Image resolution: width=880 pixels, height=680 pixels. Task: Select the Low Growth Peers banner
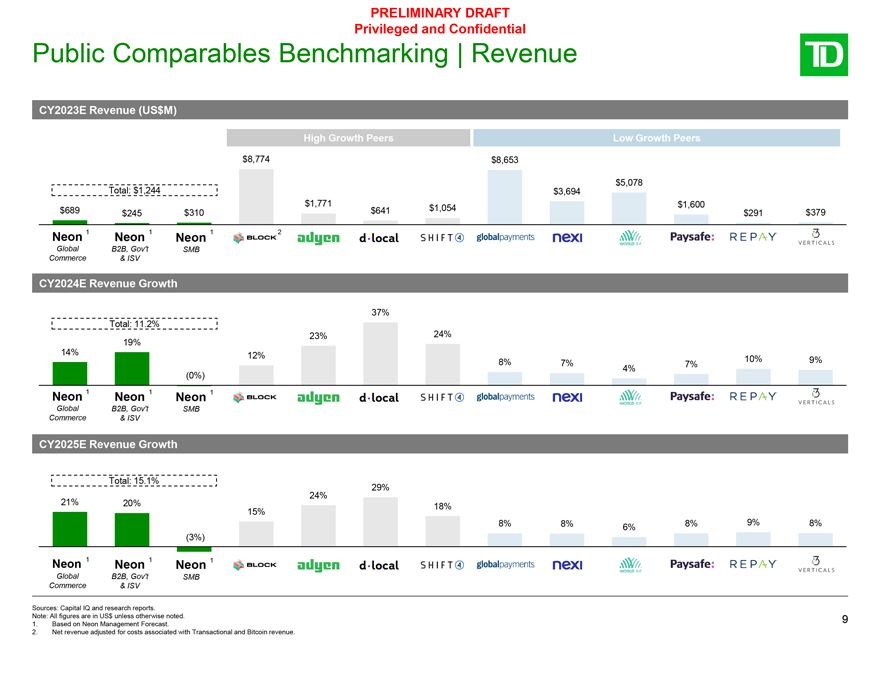656,138
